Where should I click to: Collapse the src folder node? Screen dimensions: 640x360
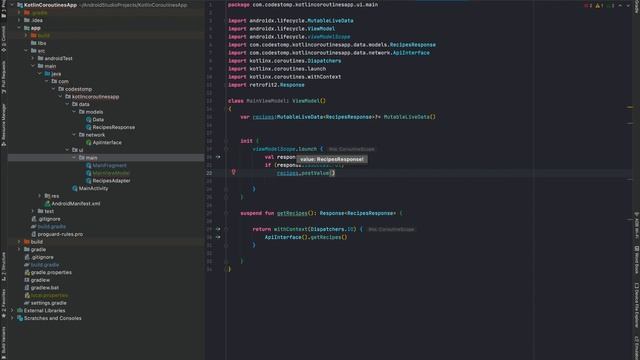[26, 51]
